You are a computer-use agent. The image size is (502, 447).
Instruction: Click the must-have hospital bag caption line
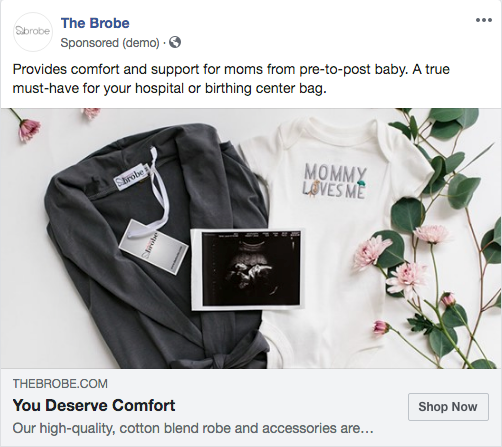pos(169,88)
